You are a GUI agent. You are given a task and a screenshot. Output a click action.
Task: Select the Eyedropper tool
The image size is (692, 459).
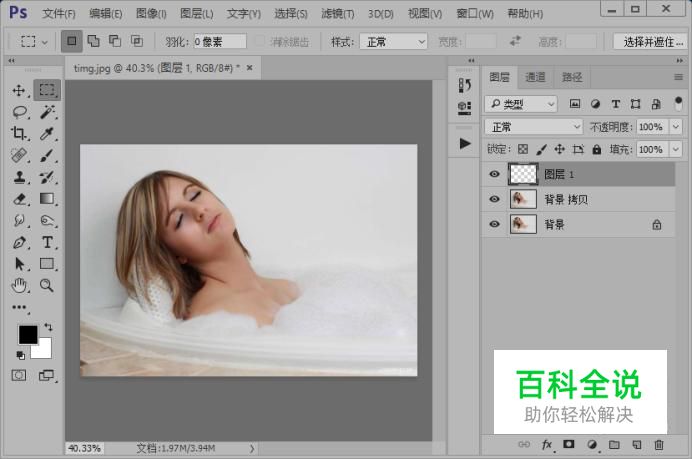pyautogui.click(x=47, y=134)
